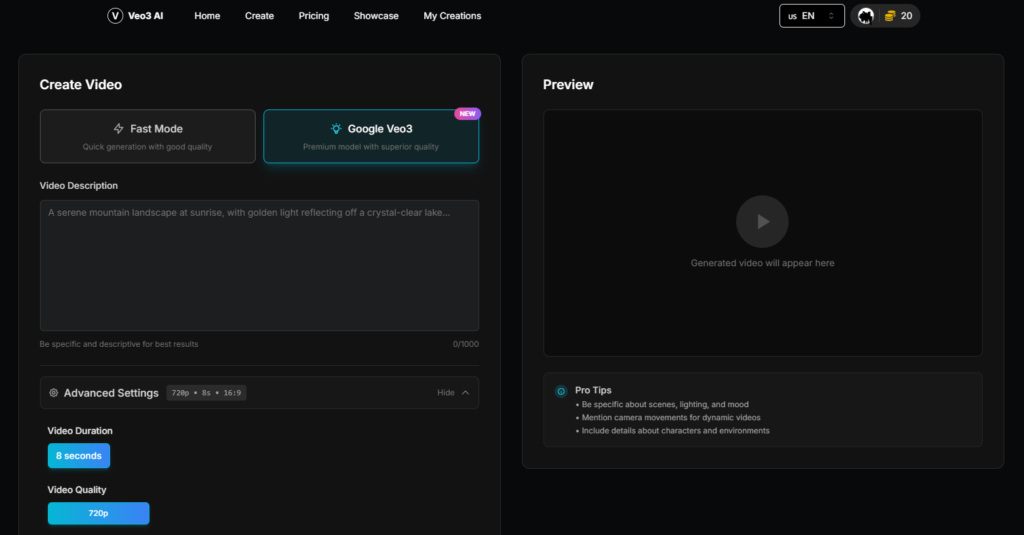Click the Advanced Settings heading

(x=111, y=393)
